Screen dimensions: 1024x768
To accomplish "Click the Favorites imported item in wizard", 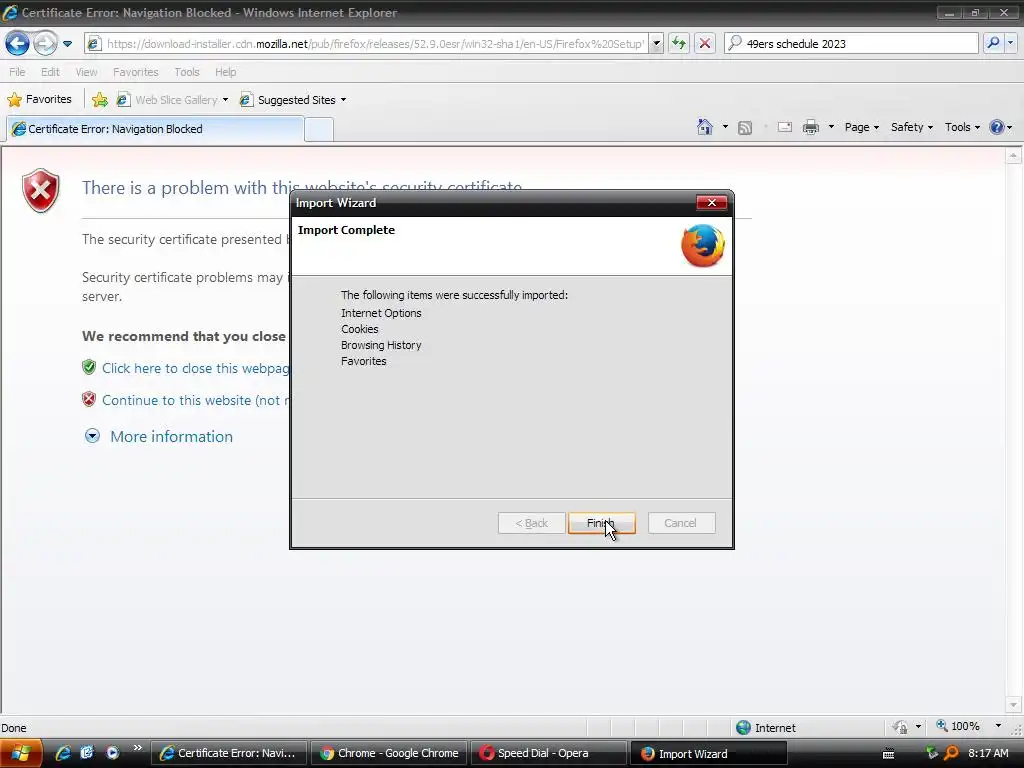I will coord(364,361).
